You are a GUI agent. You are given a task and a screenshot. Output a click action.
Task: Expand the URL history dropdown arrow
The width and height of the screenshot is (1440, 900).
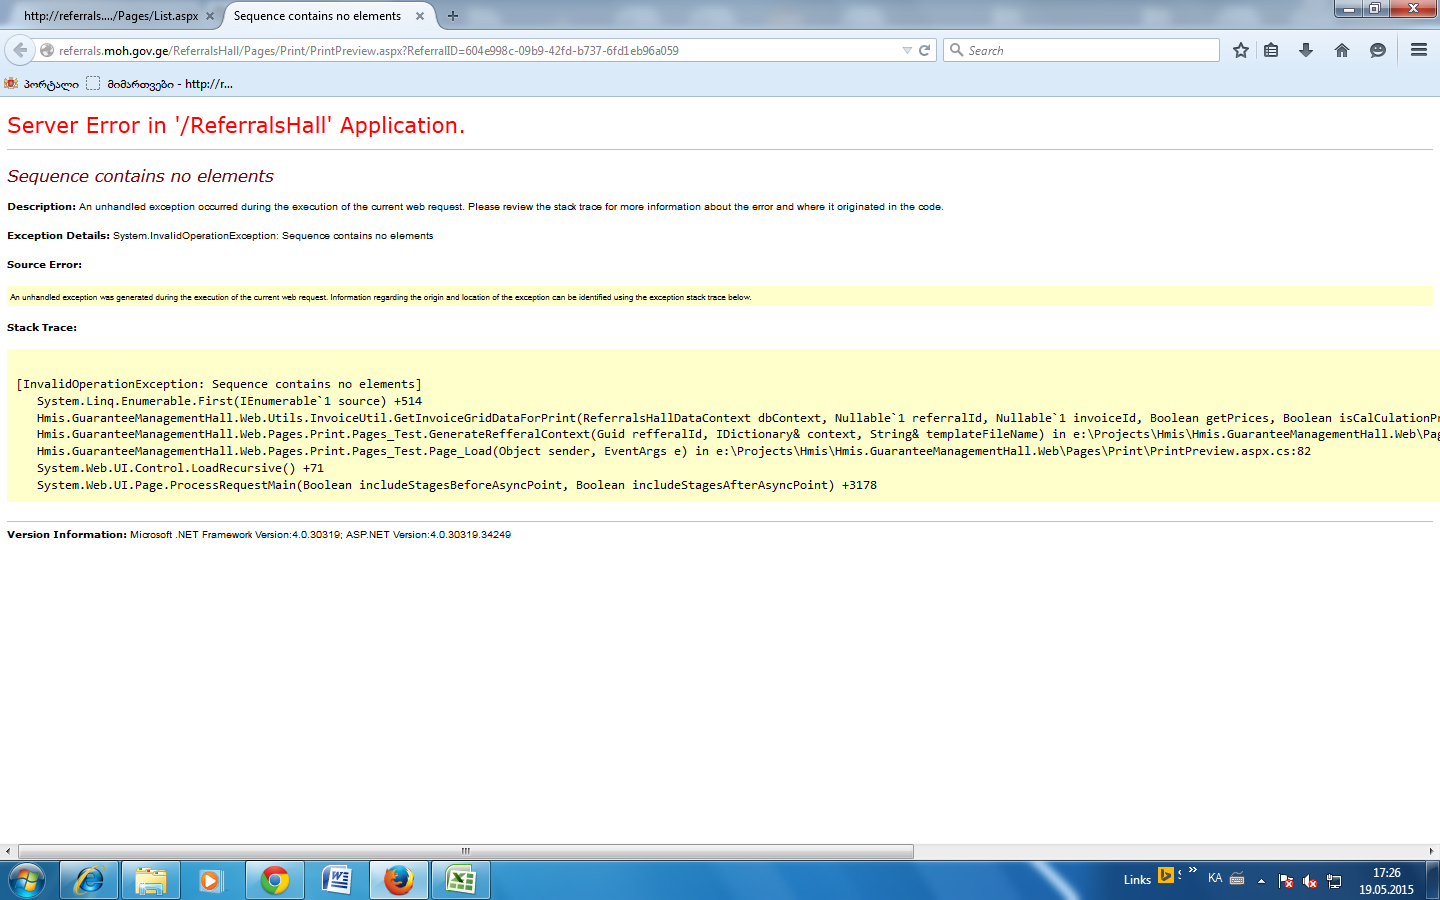pos(907,50)
